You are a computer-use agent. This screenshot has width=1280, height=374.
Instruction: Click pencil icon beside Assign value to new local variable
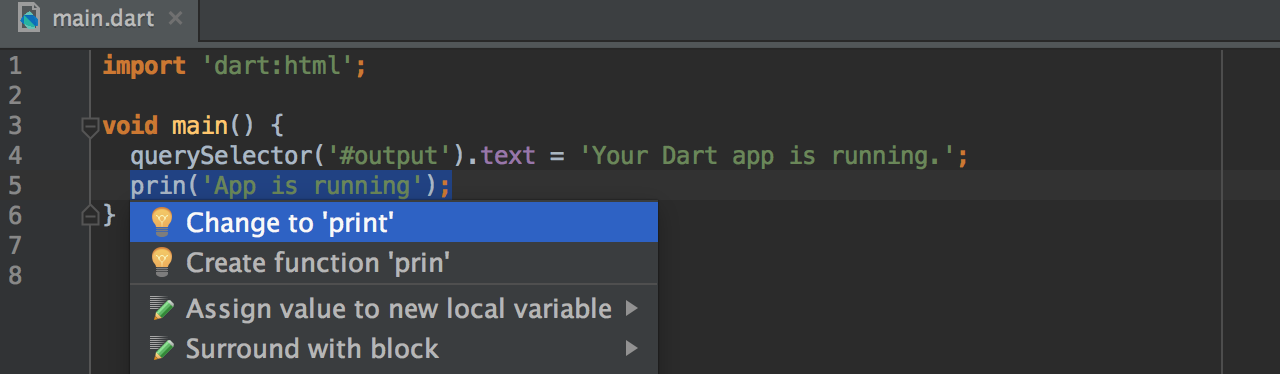[161, 308]
